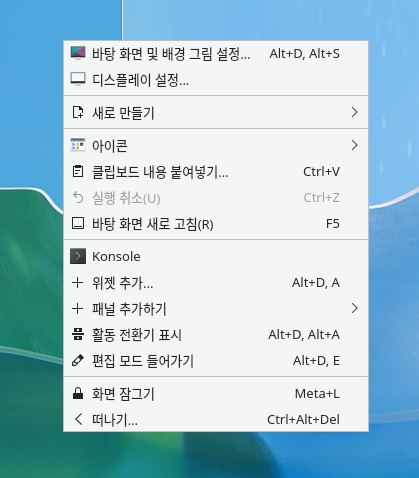Click the new document icon beside 새로 만들기
The image size is (419, 478).
[x=78, y=112]
